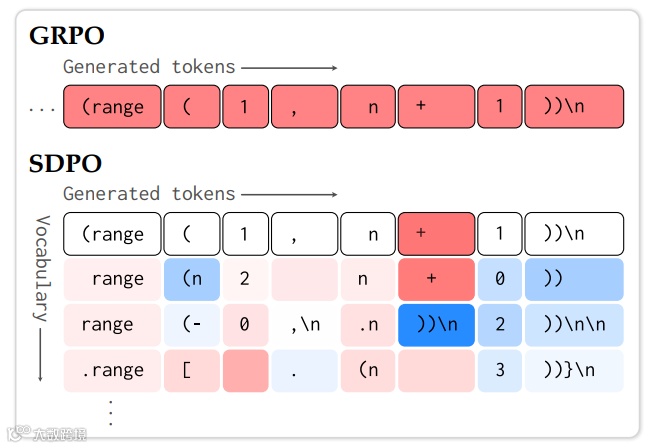
Task: Click the GRPO row "))\n" red token
Action: [574, 107]
